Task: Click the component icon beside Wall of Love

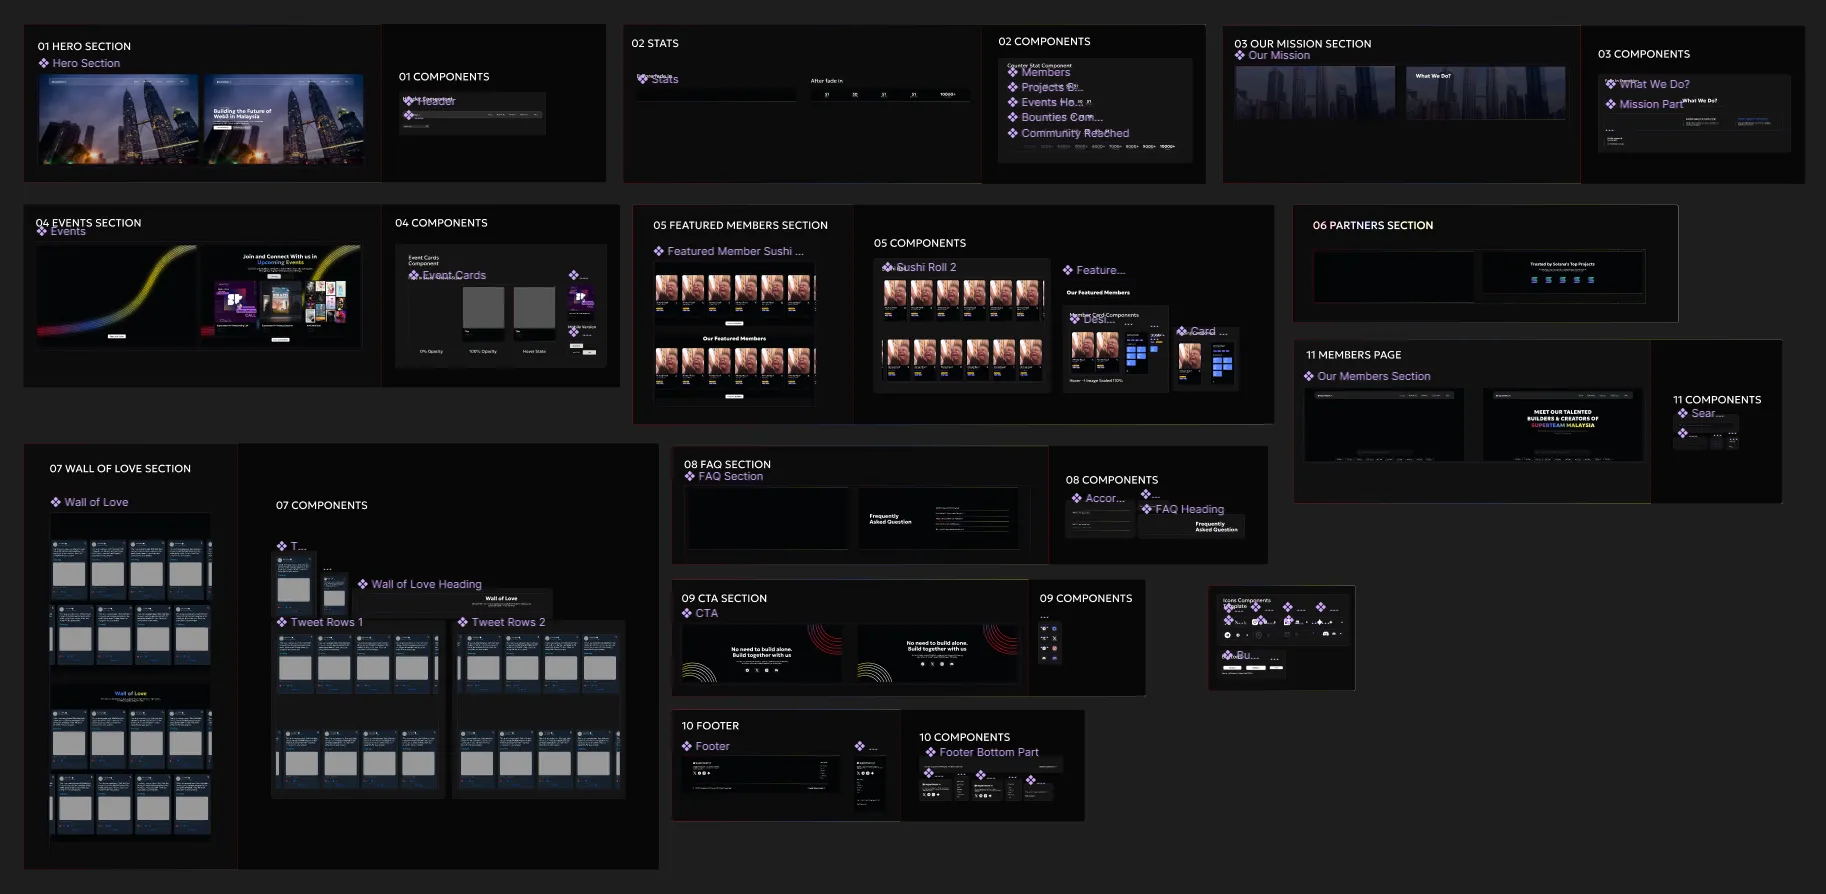Action: click(x=56, y=502)
